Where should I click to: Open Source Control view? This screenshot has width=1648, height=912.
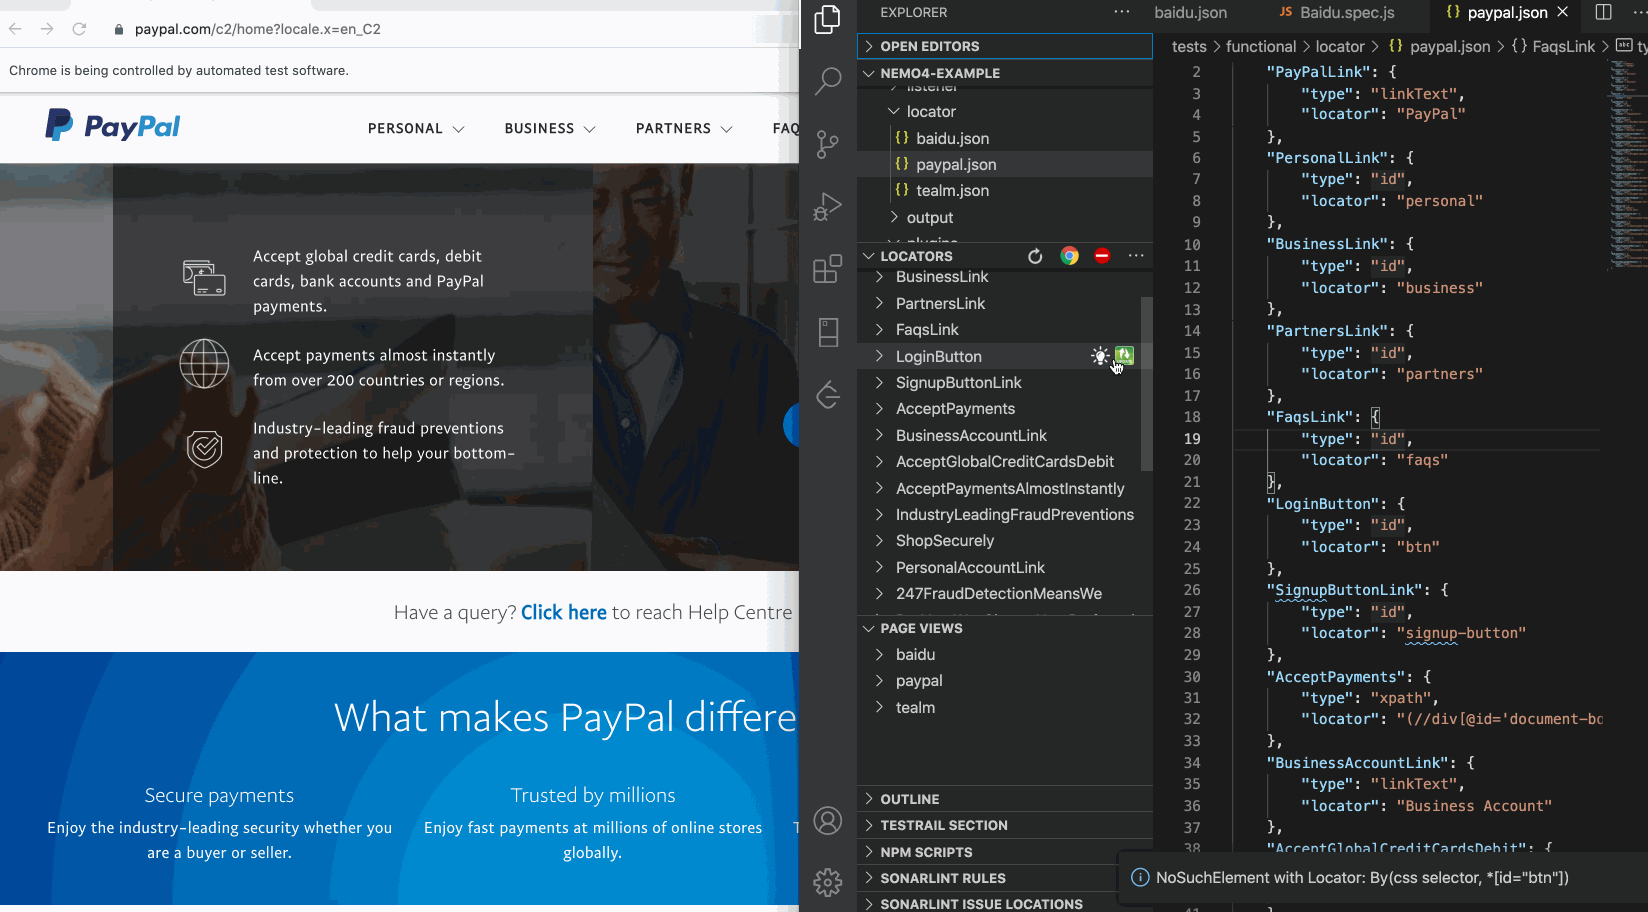coord(828,144)
